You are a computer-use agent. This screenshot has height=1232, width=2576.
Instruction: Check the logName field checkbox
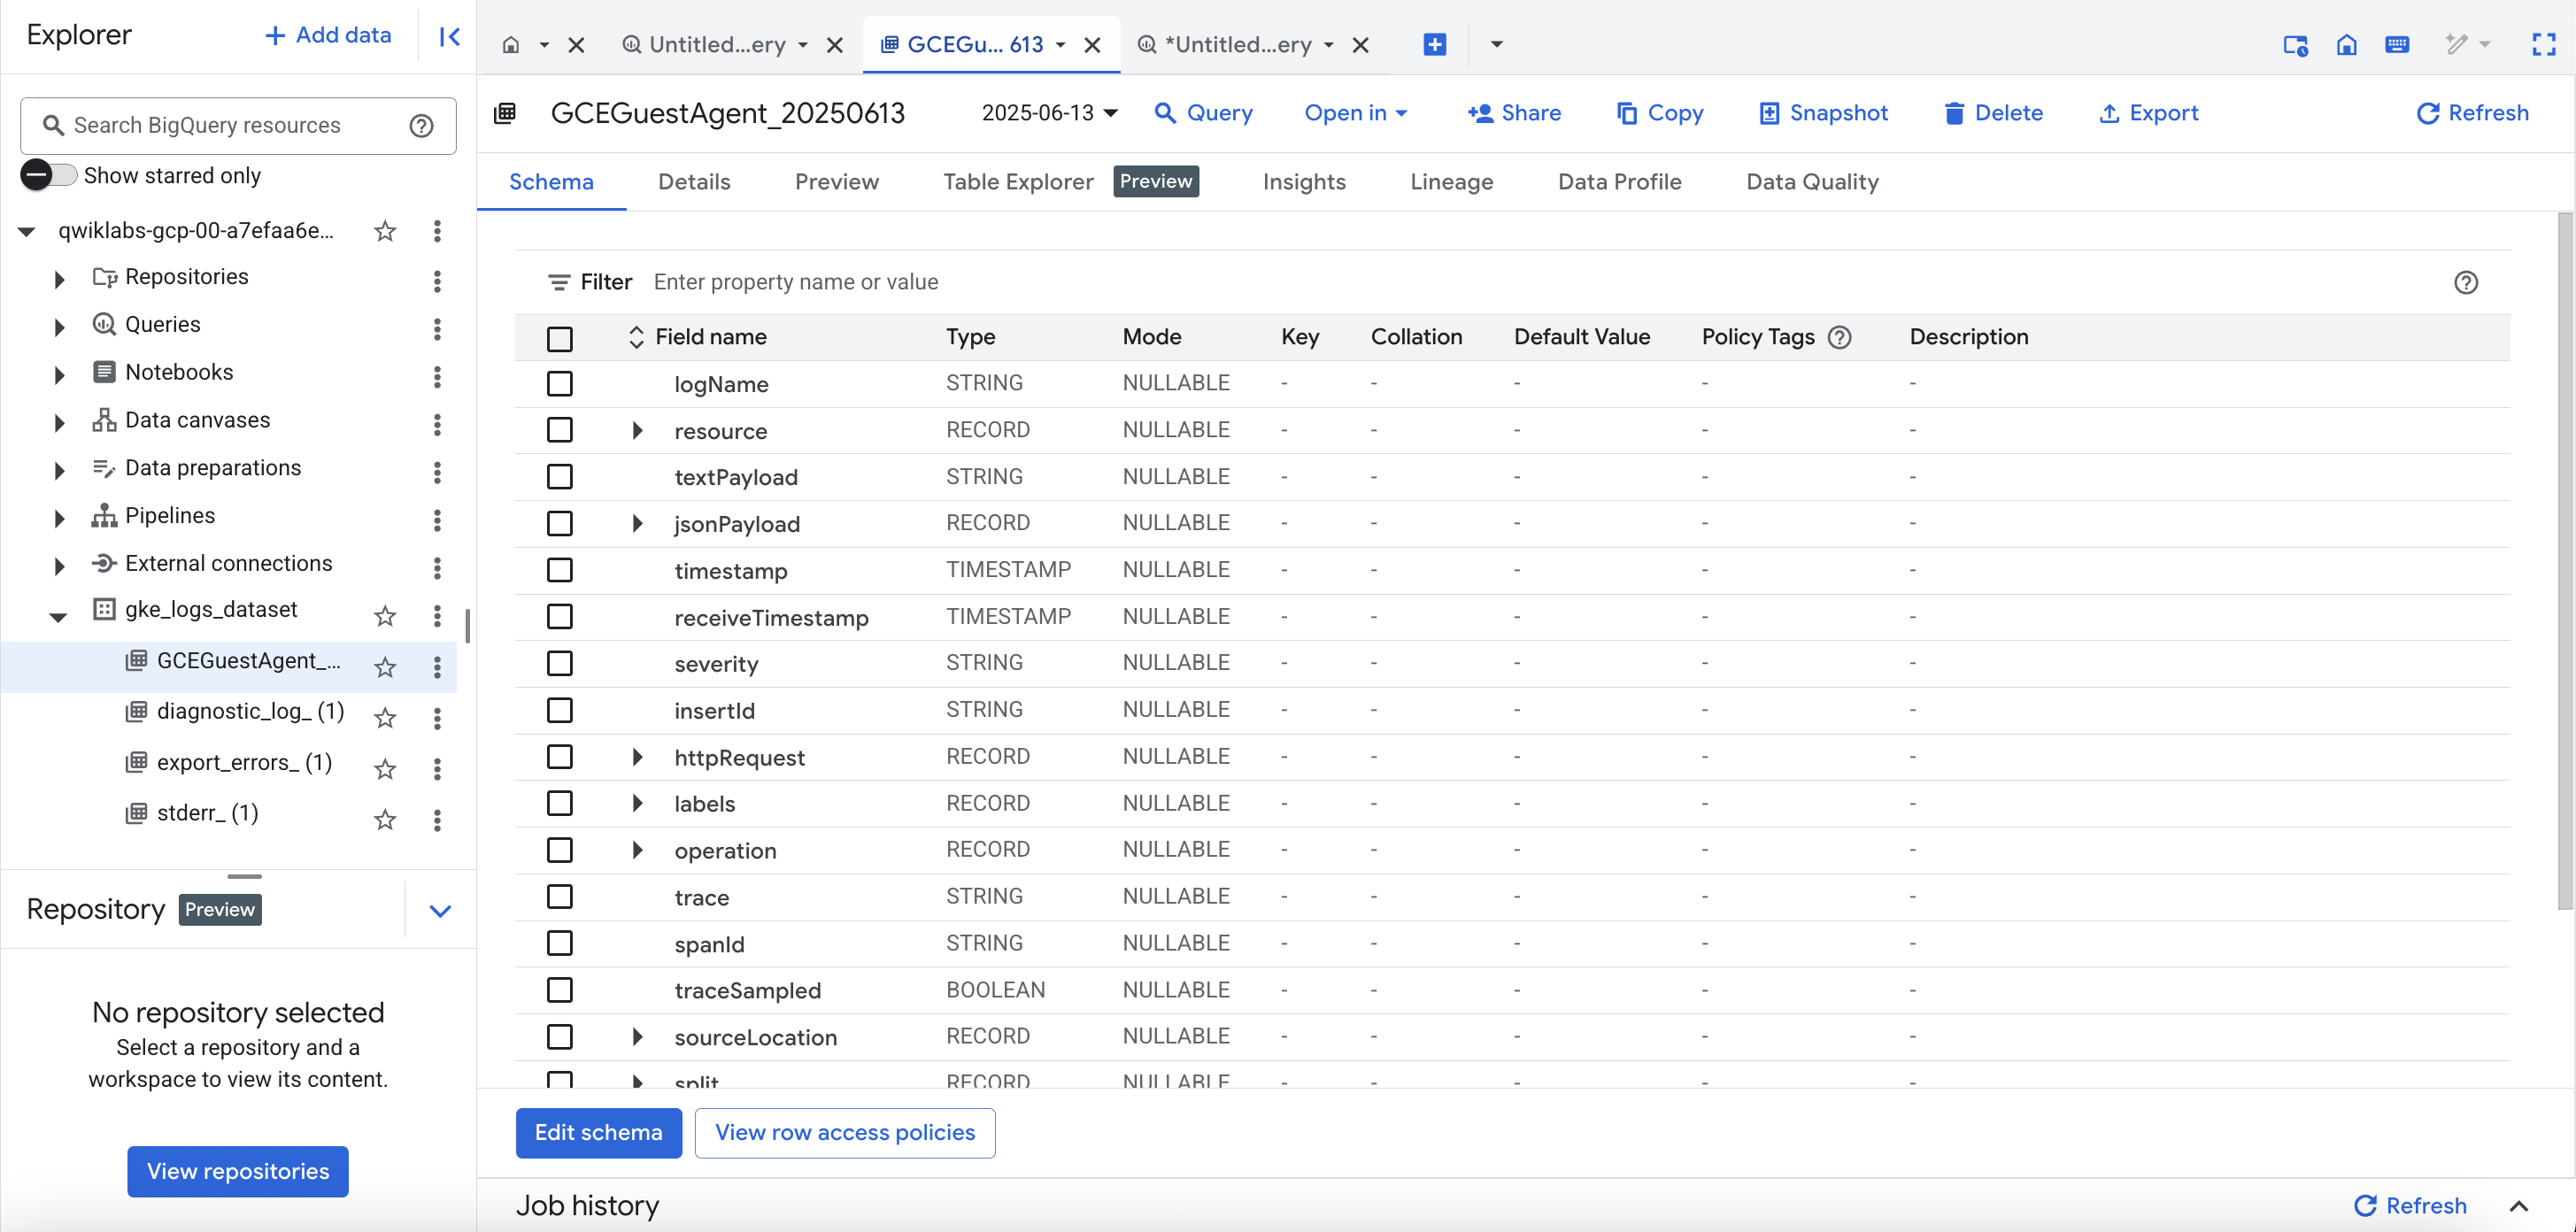(560, 384)
